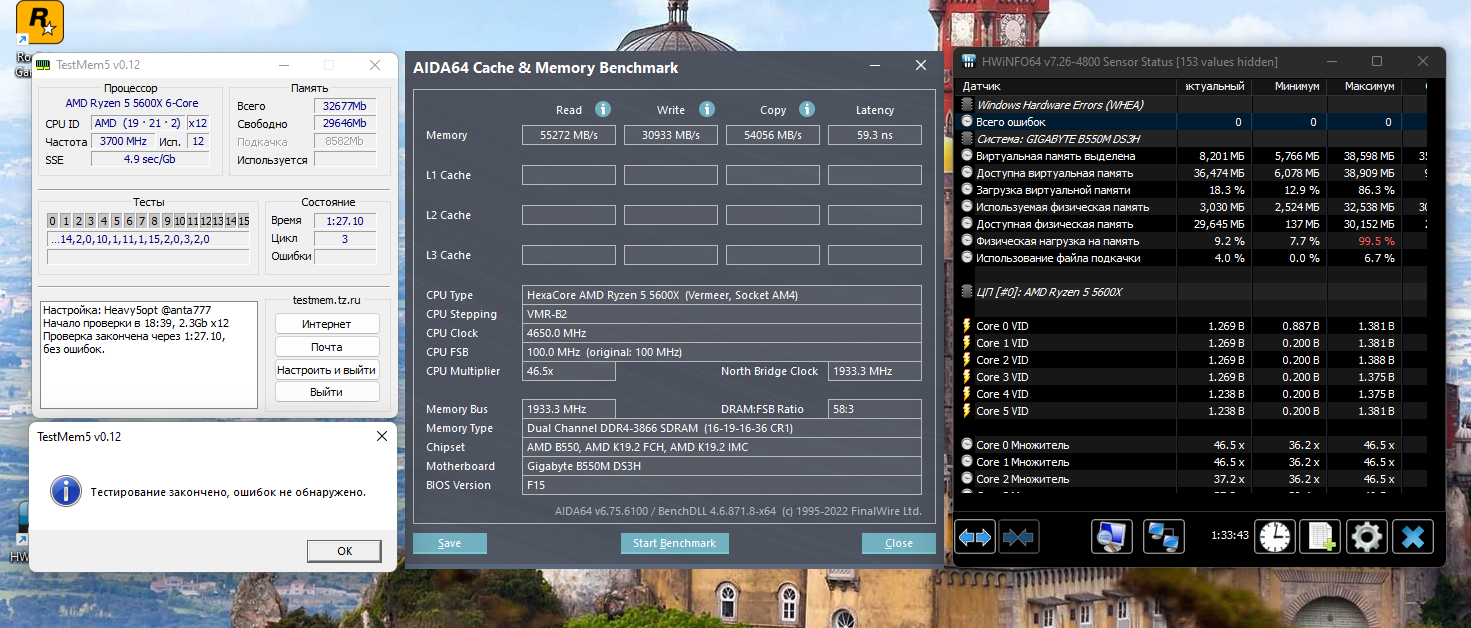Screen dimensions: 1471x628
Task: Confirm the TestMem5 dialog with OK
Action: (x=344, y=551)
